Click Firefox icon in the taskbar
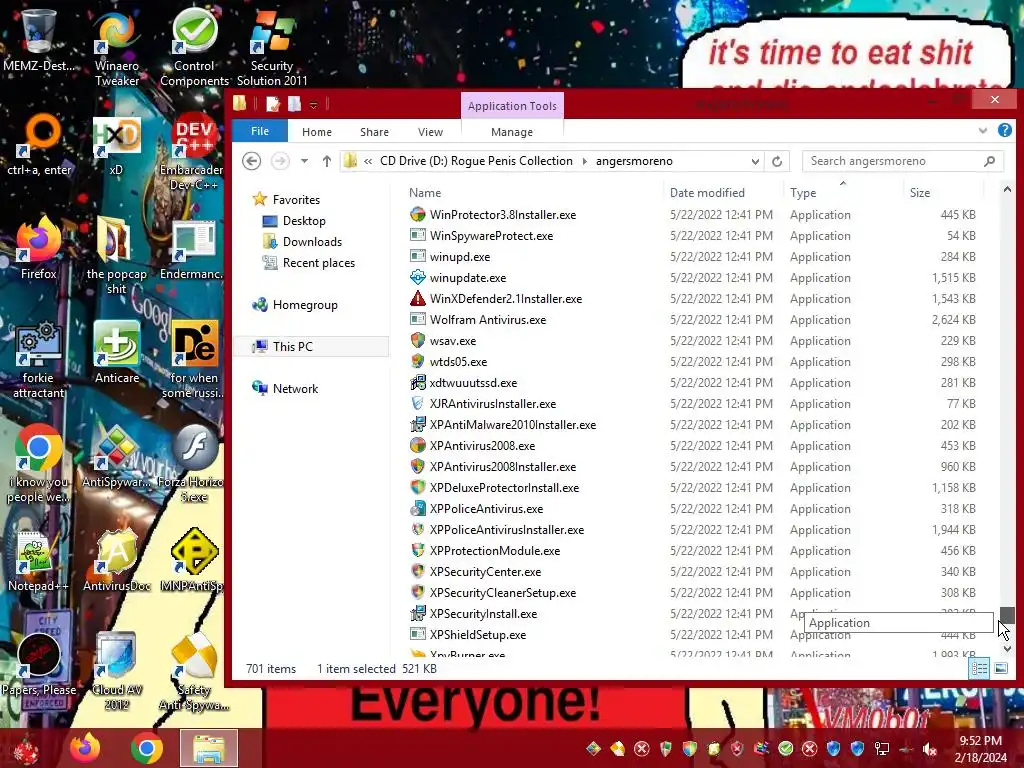 (86, 748)
